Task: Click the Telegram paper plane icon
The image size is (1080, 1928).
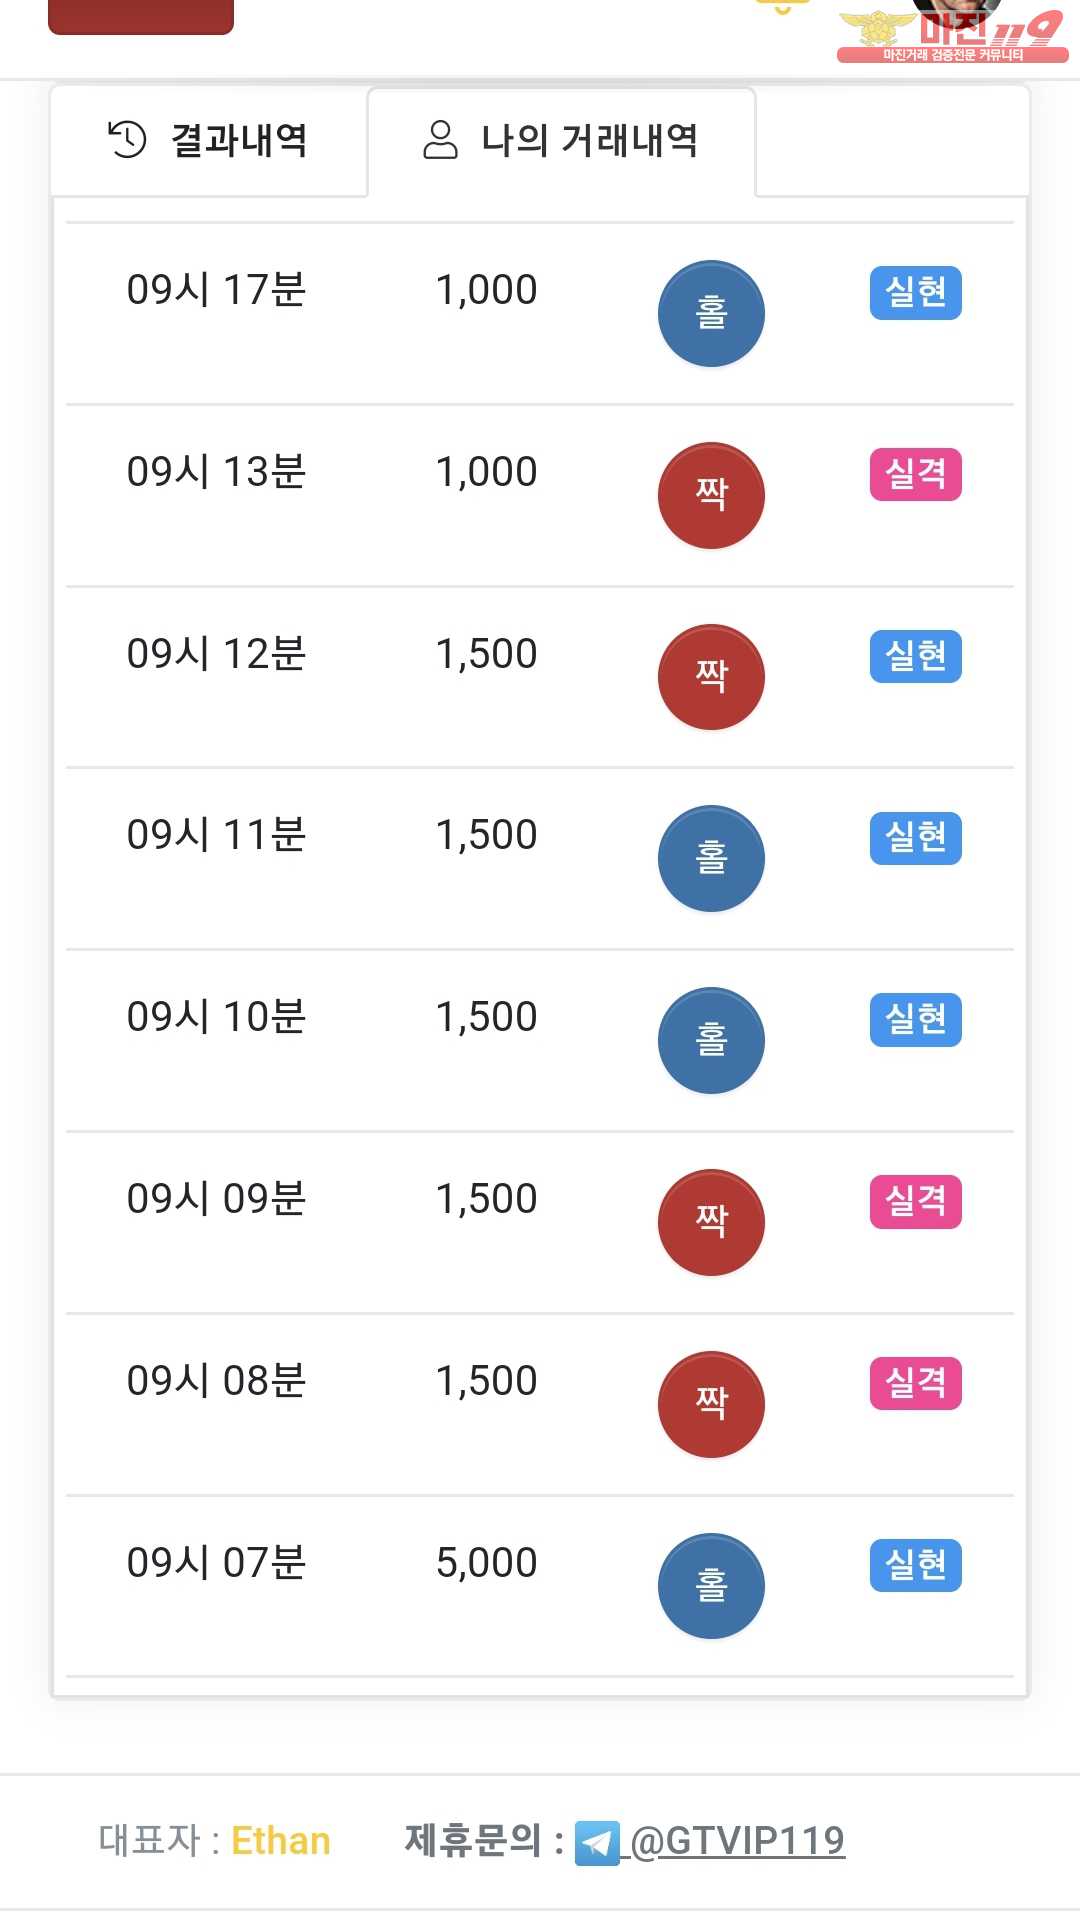Action: click(x=597, y=1843)
